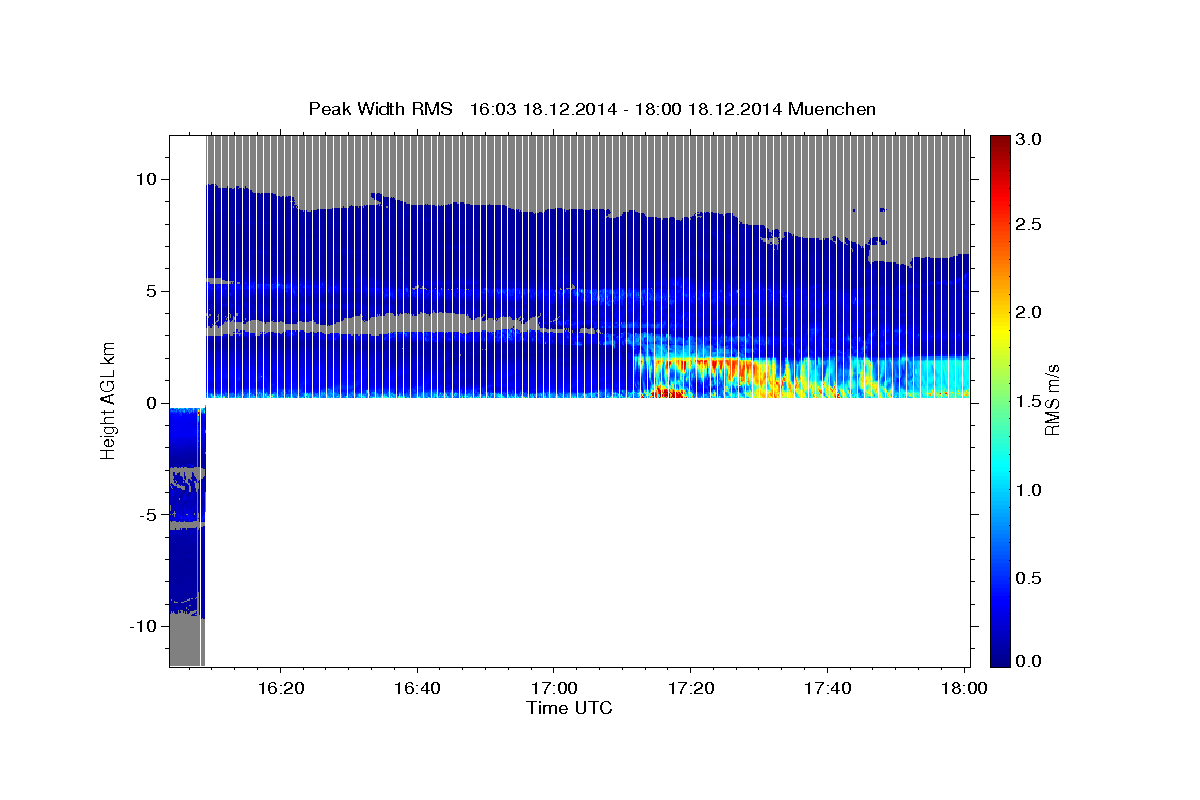Click the height tick label -10
1200x800 pixels.
145,626
